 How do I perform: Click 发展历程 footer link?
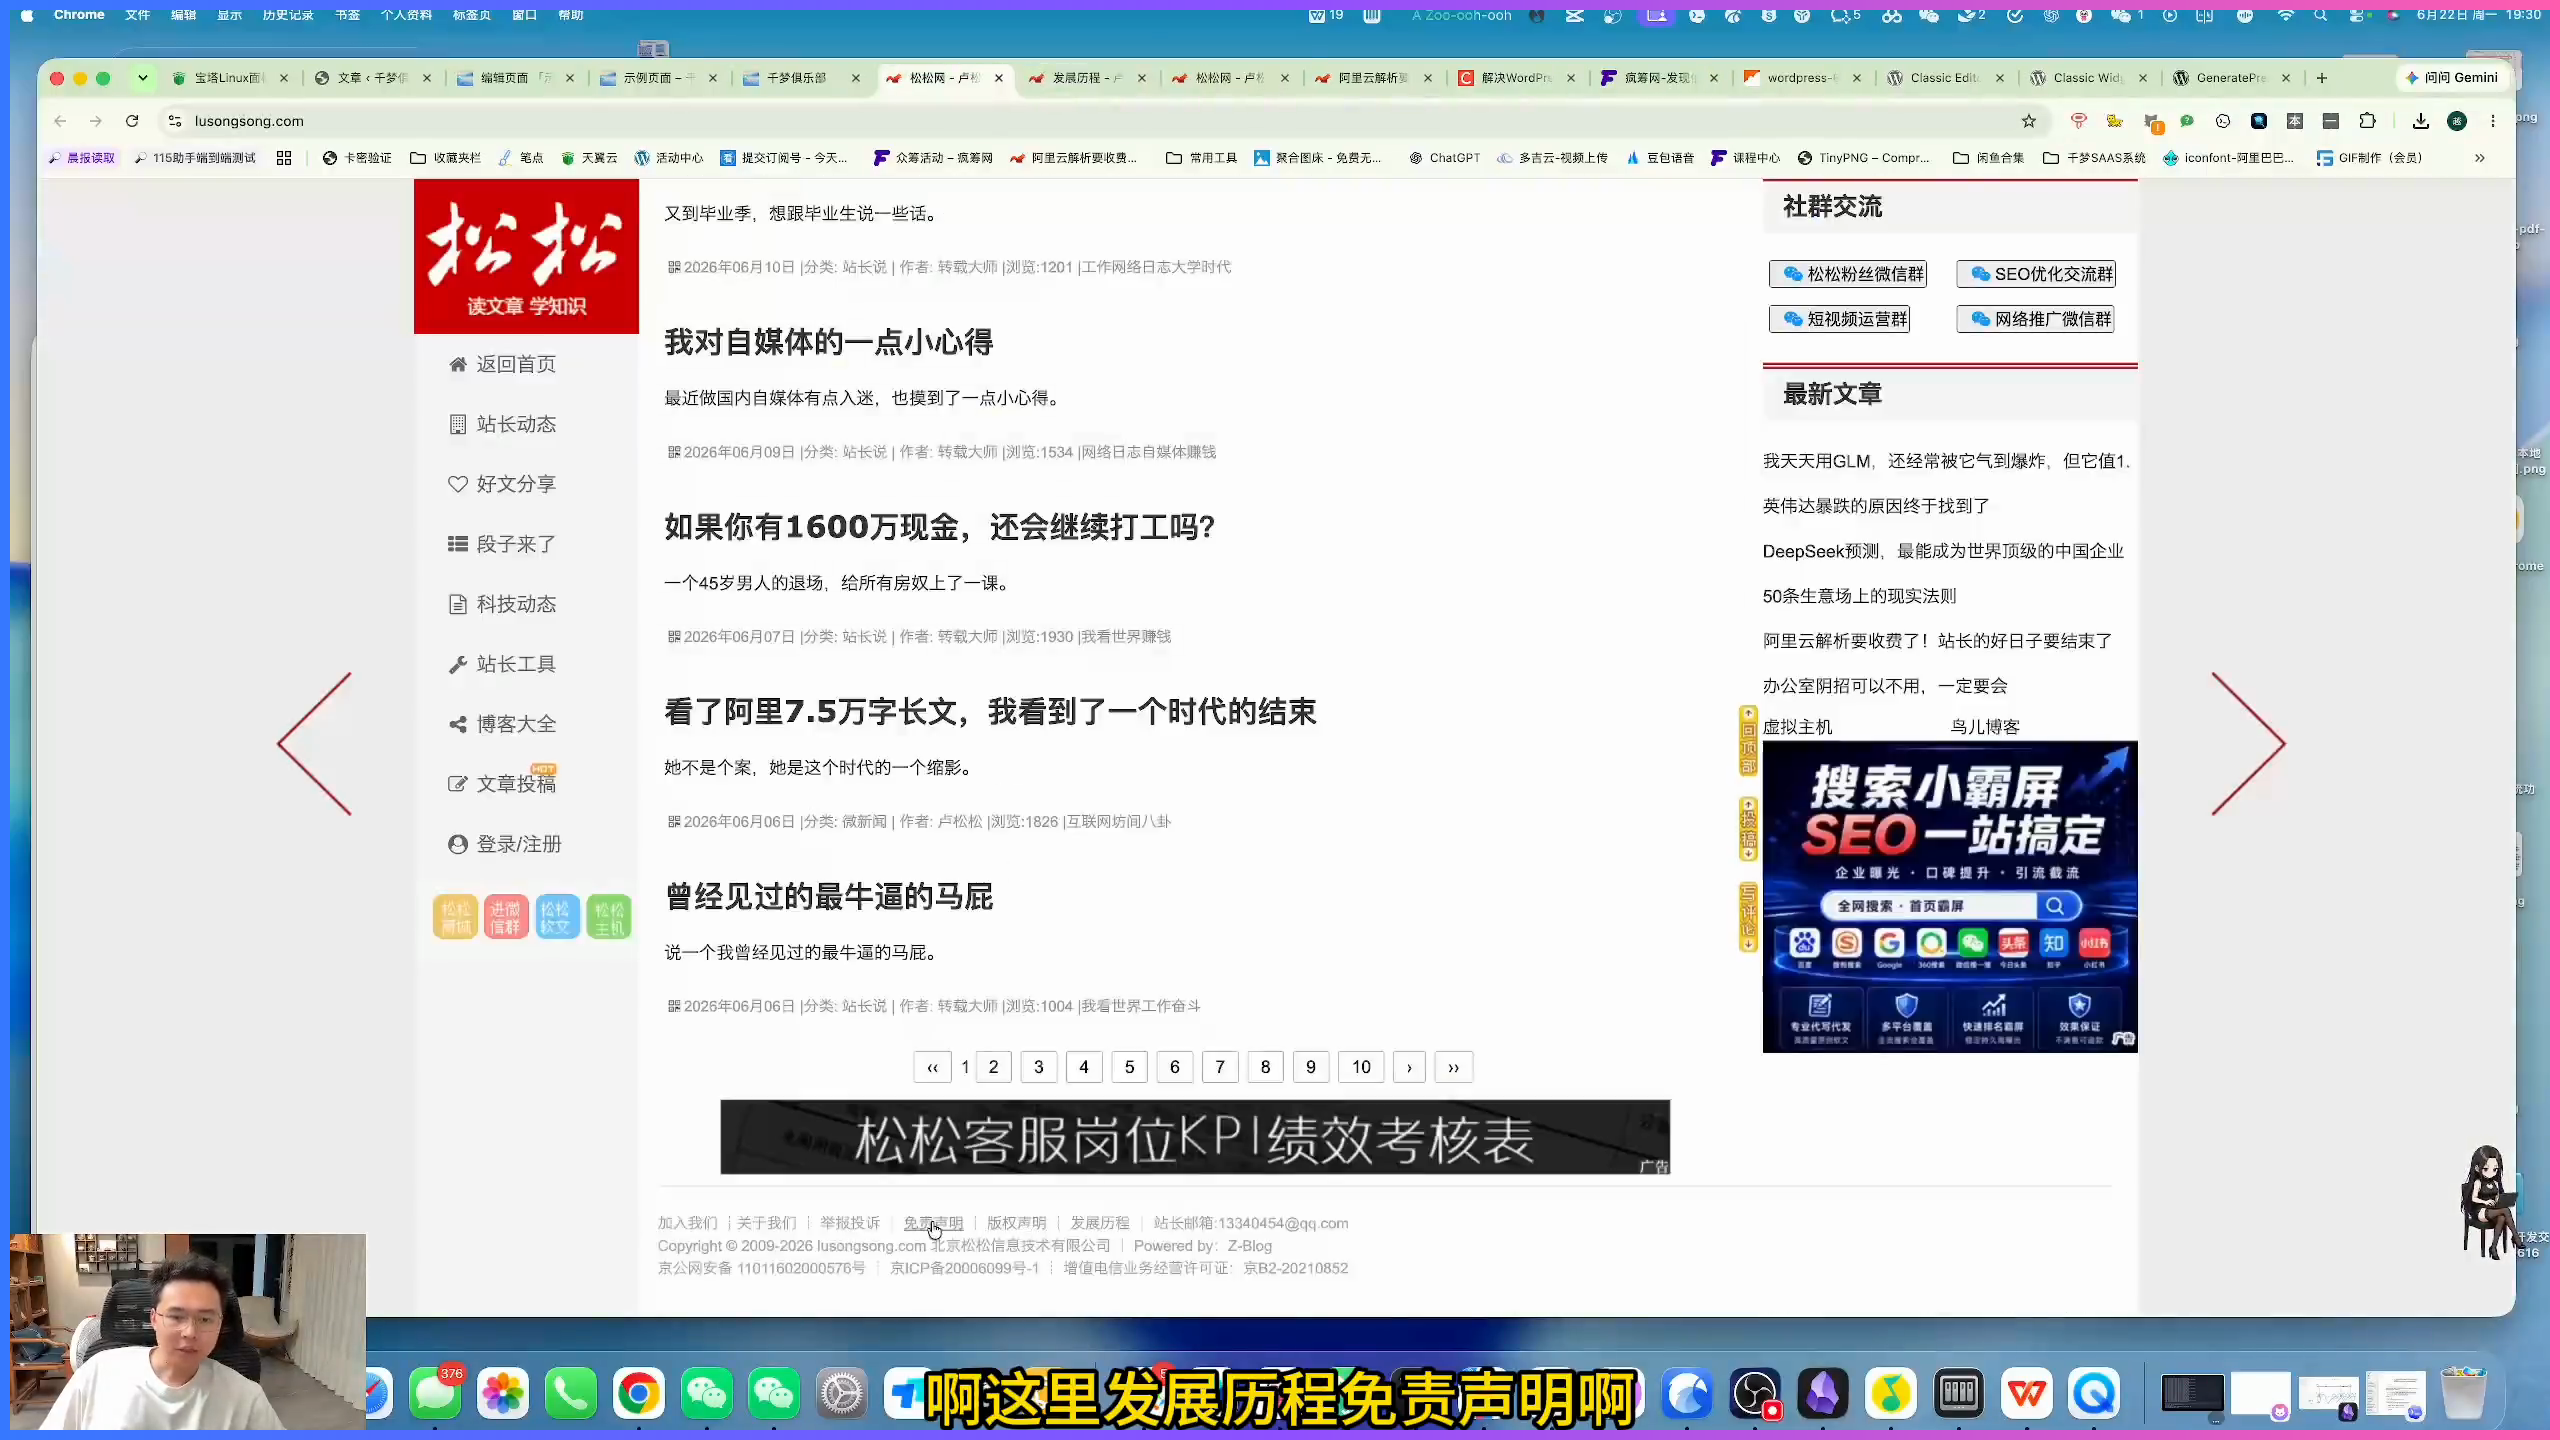[x=1100, y=1223]
